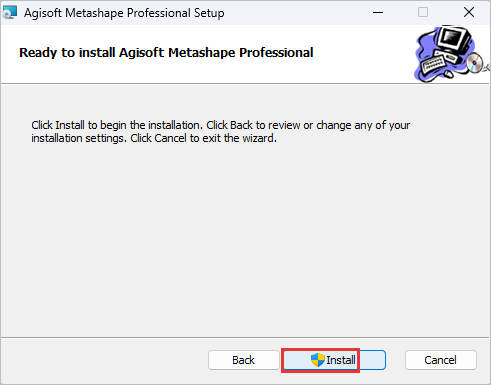Screen dimensions: 491x385
Task: Click the Install button to begin installation
Action: (334, 360)
